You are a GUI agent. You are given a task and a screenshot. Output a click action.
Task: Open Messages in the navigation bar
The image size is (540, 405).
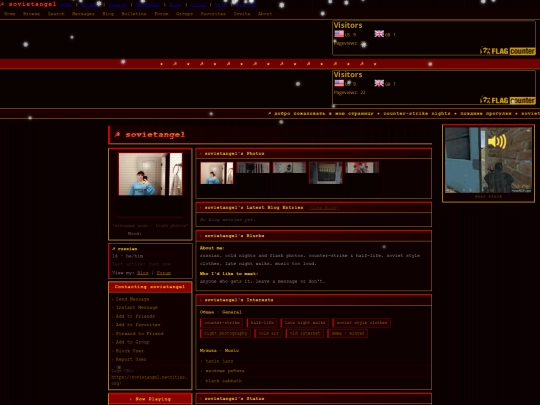83,14
